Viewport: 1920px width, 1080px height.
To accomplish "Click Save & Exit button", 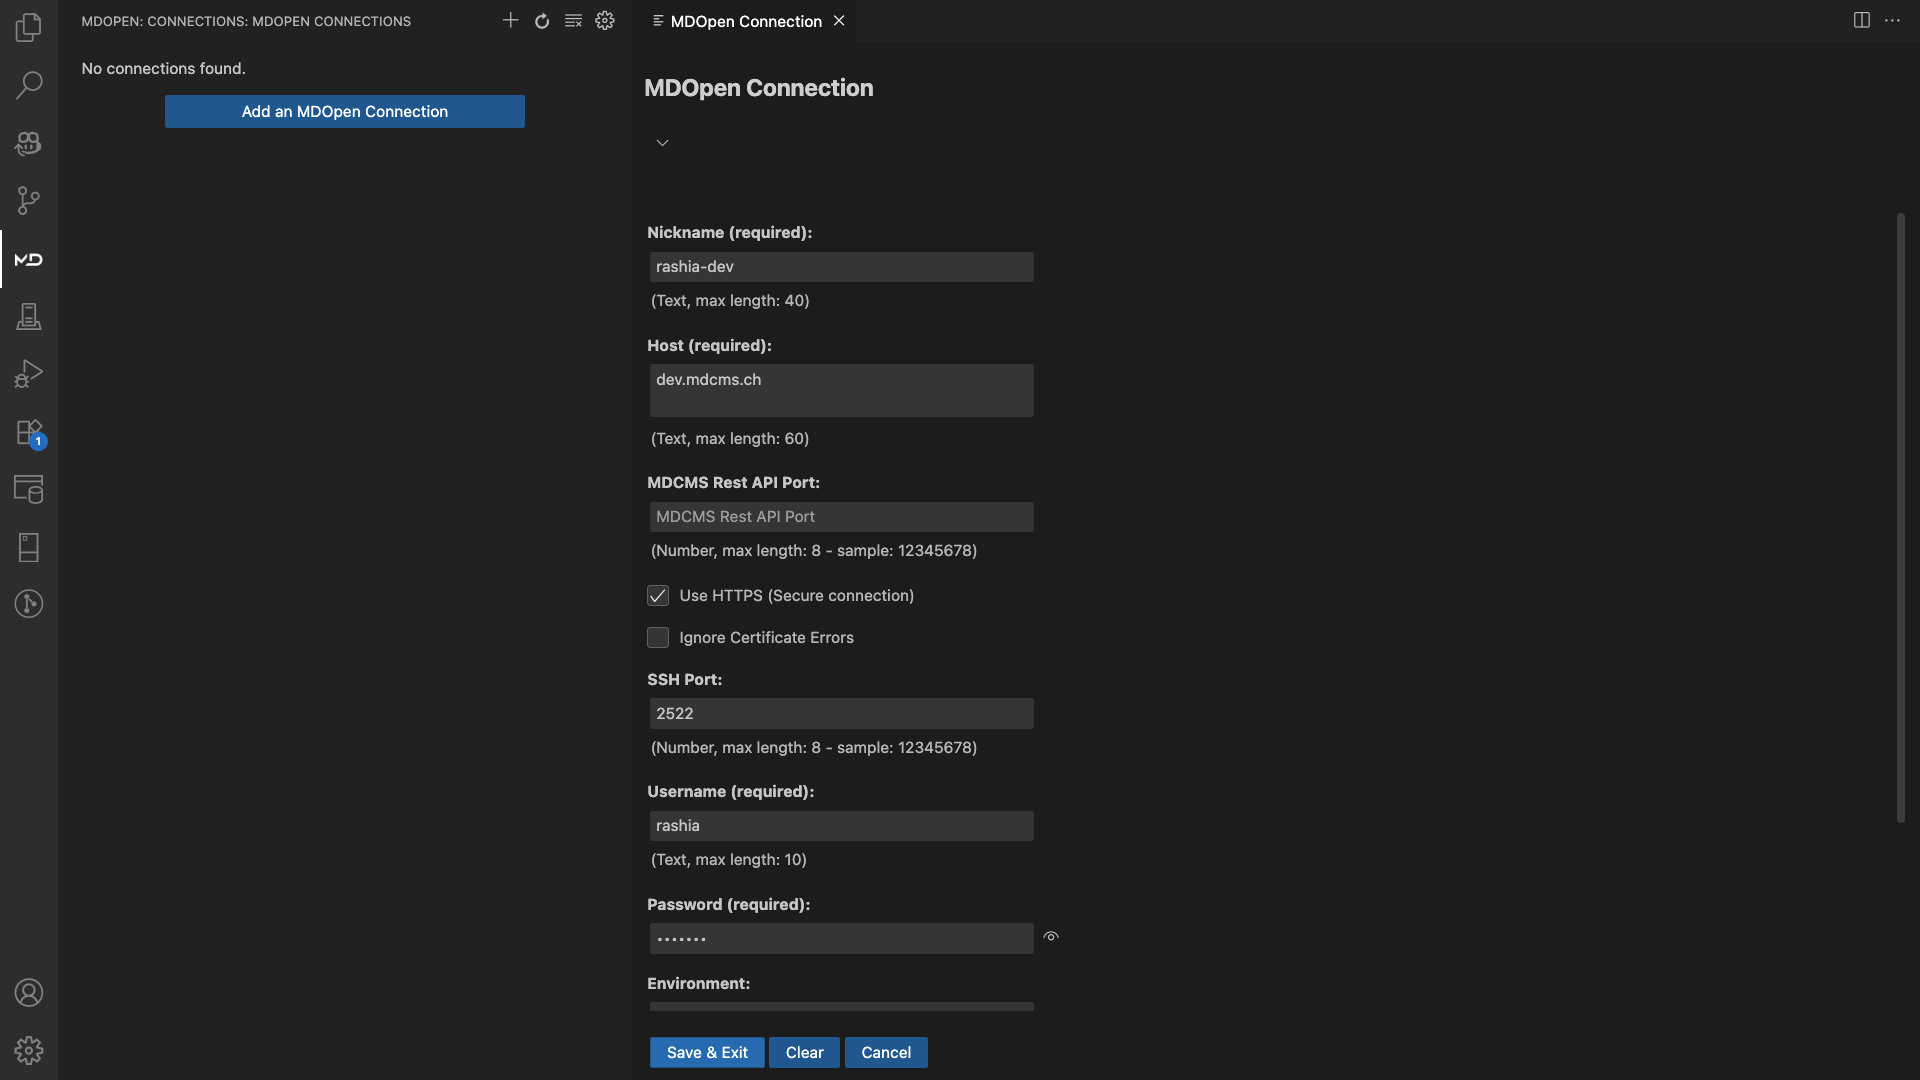I will tap(706, 1052).
